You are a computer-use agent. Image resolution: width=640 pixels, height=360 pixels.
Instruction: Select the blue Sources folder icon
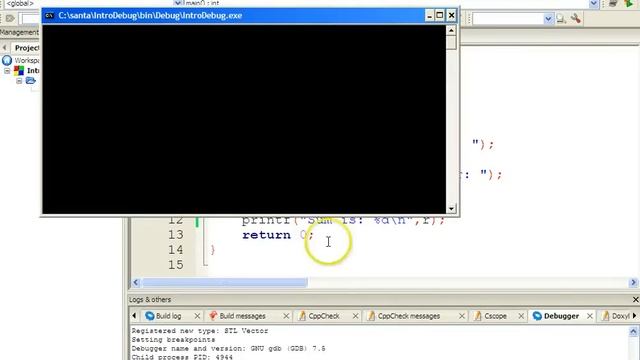coord(31,80)
